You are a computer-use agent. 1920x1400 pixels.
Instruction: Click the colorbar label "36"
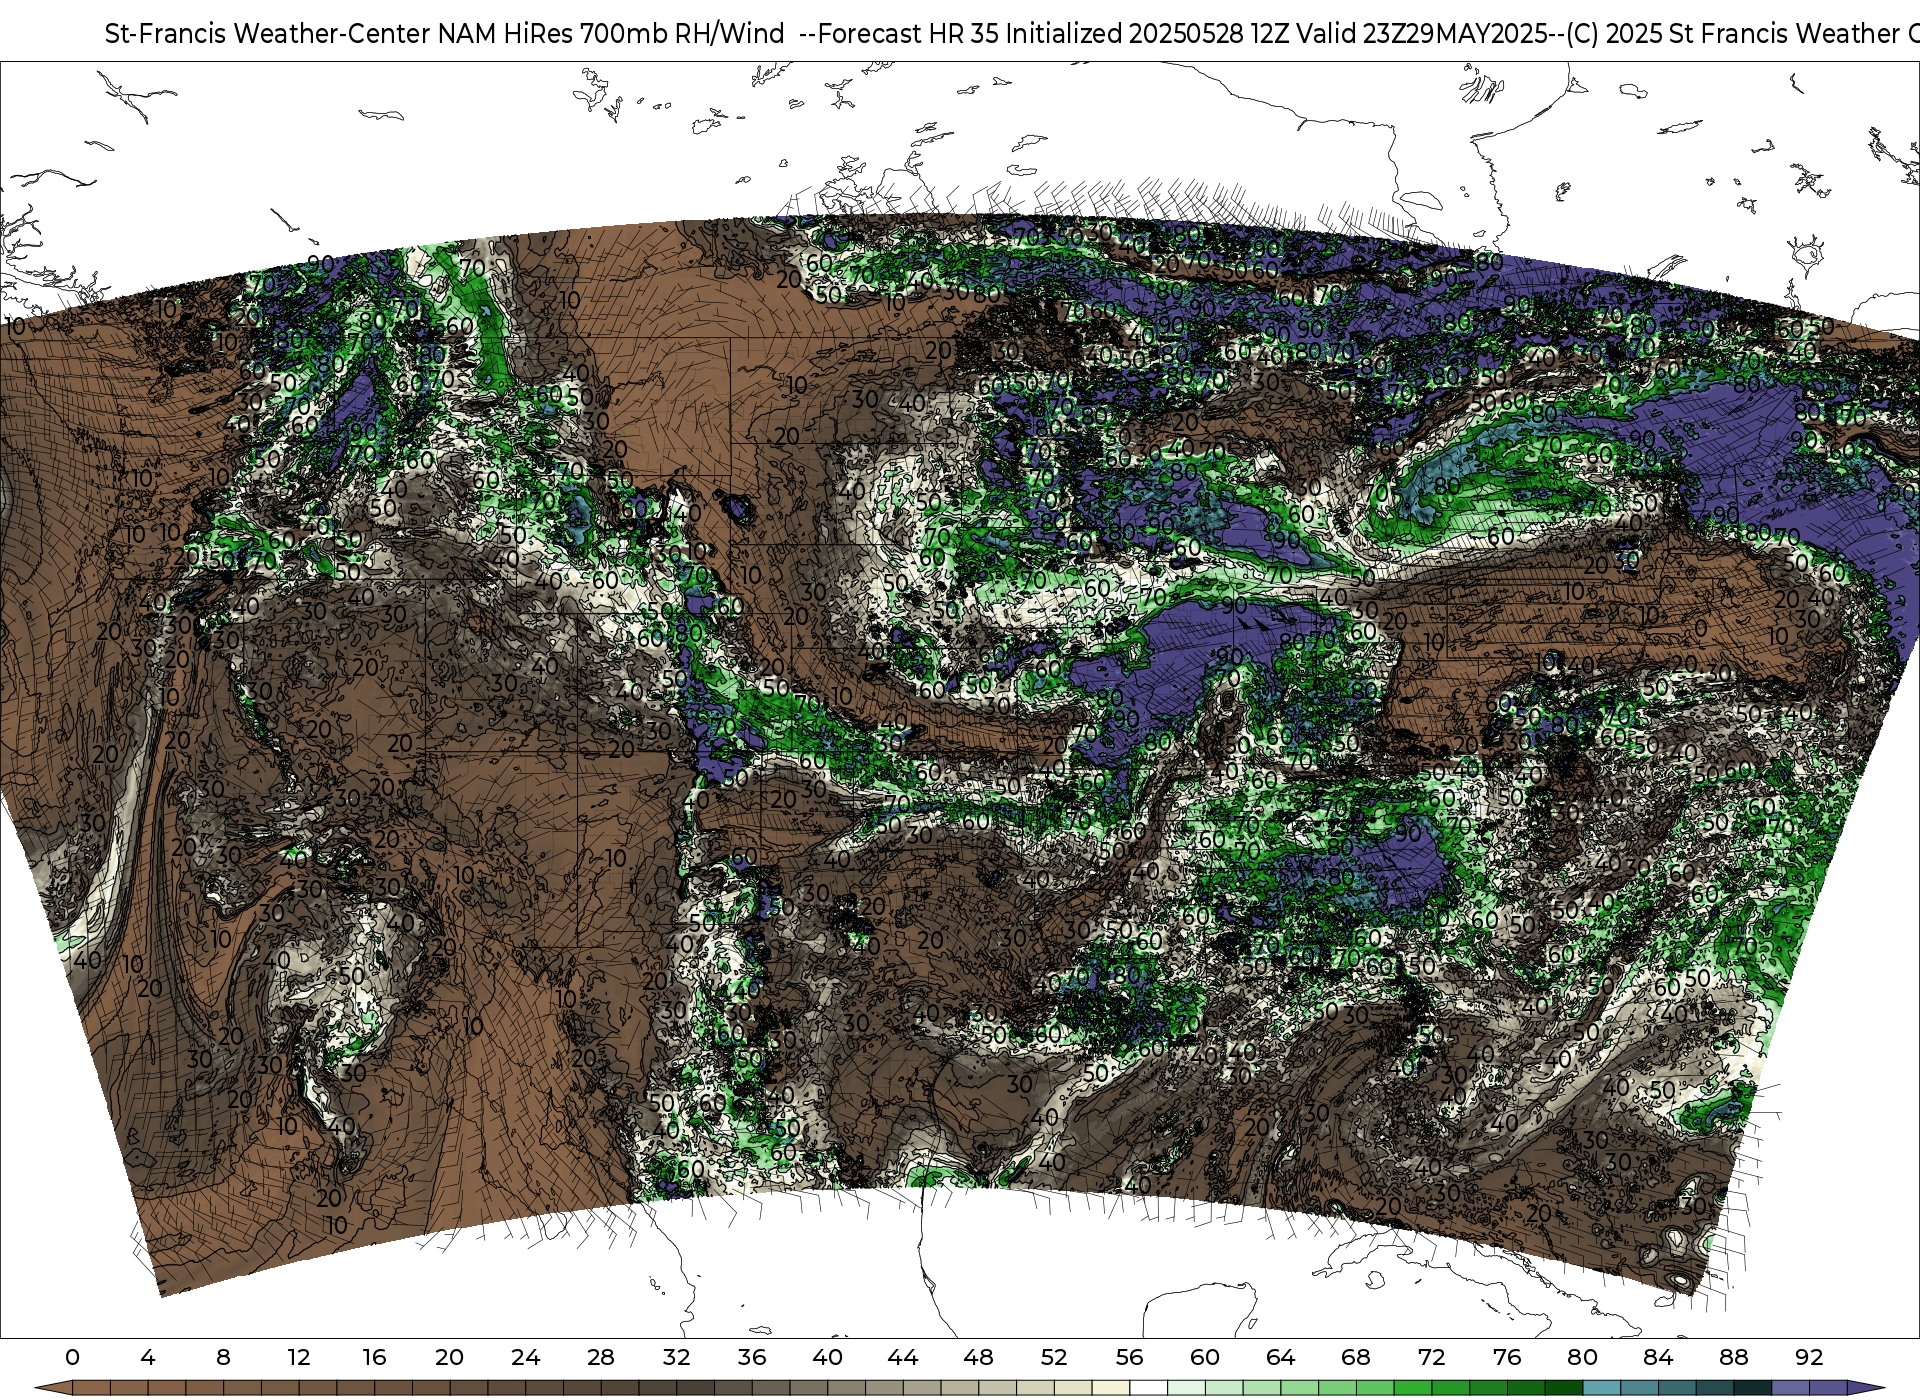click(x=752, y=1357)
